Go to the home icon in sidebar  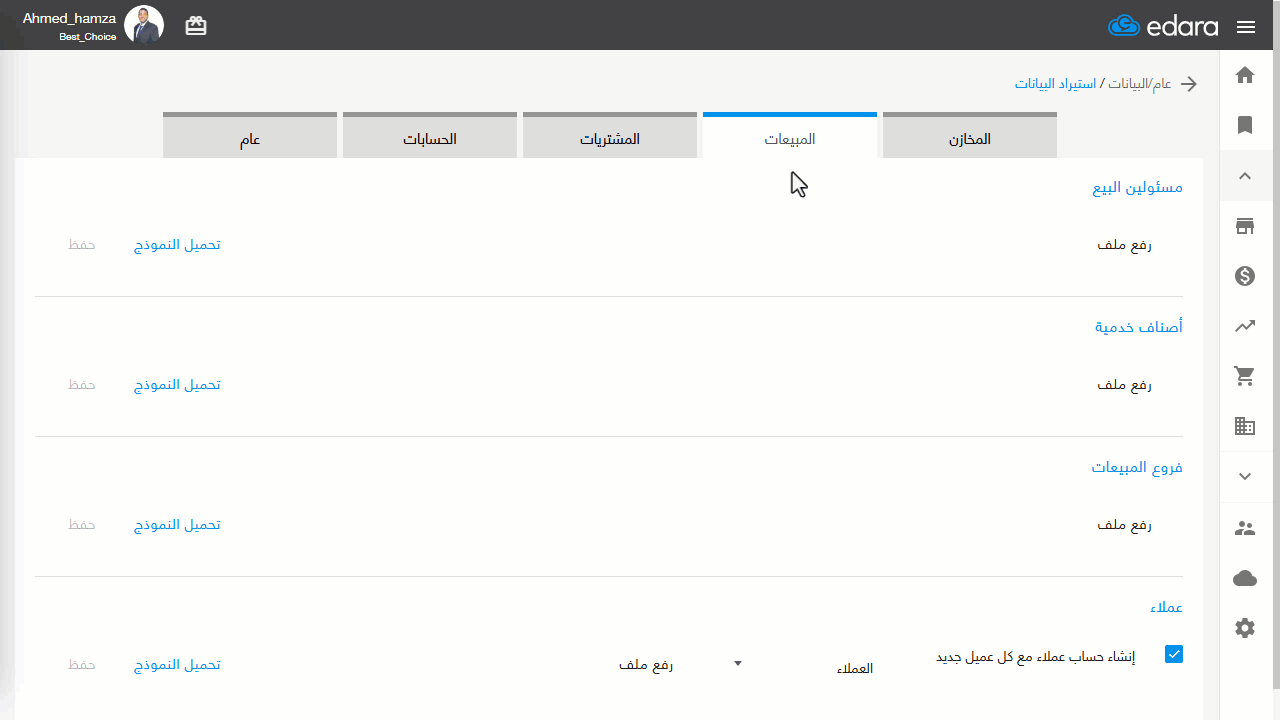pos(1245,75)
